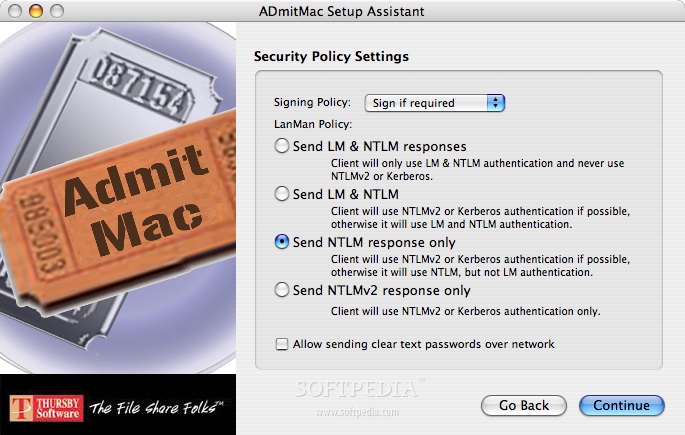Click the Security Policy Settings heading
The image size is (685, 435).
(x=331, y=56)
